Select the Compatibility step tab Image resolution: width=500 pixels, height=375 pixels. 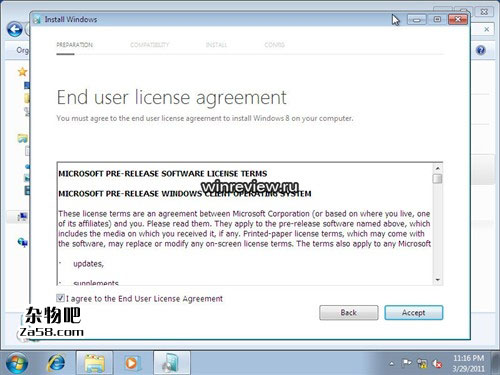(150, 45)
